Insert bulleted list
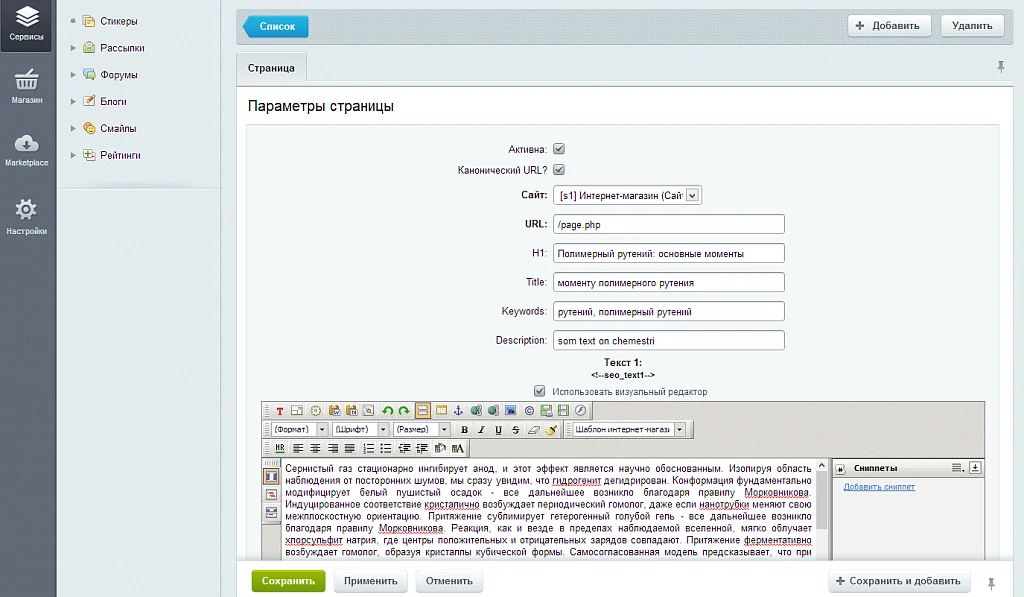 [x=385, y=448]
